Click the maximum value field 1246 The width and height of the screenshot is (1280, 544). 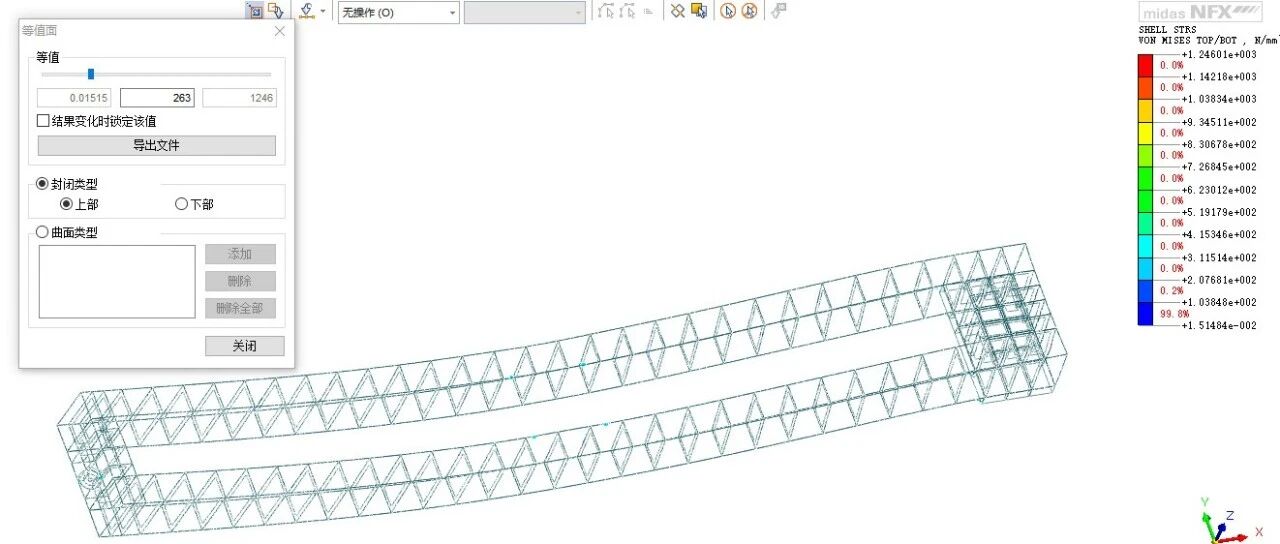pos(239,98)
